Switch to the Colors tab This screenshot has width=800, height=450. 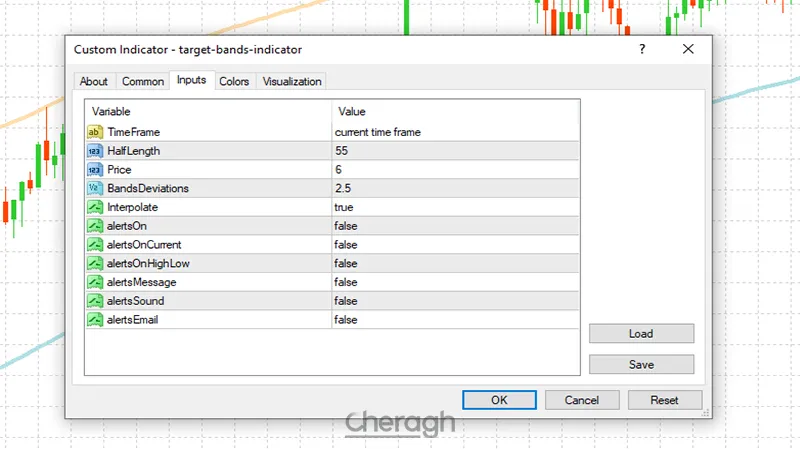click(x=234, y=82)
